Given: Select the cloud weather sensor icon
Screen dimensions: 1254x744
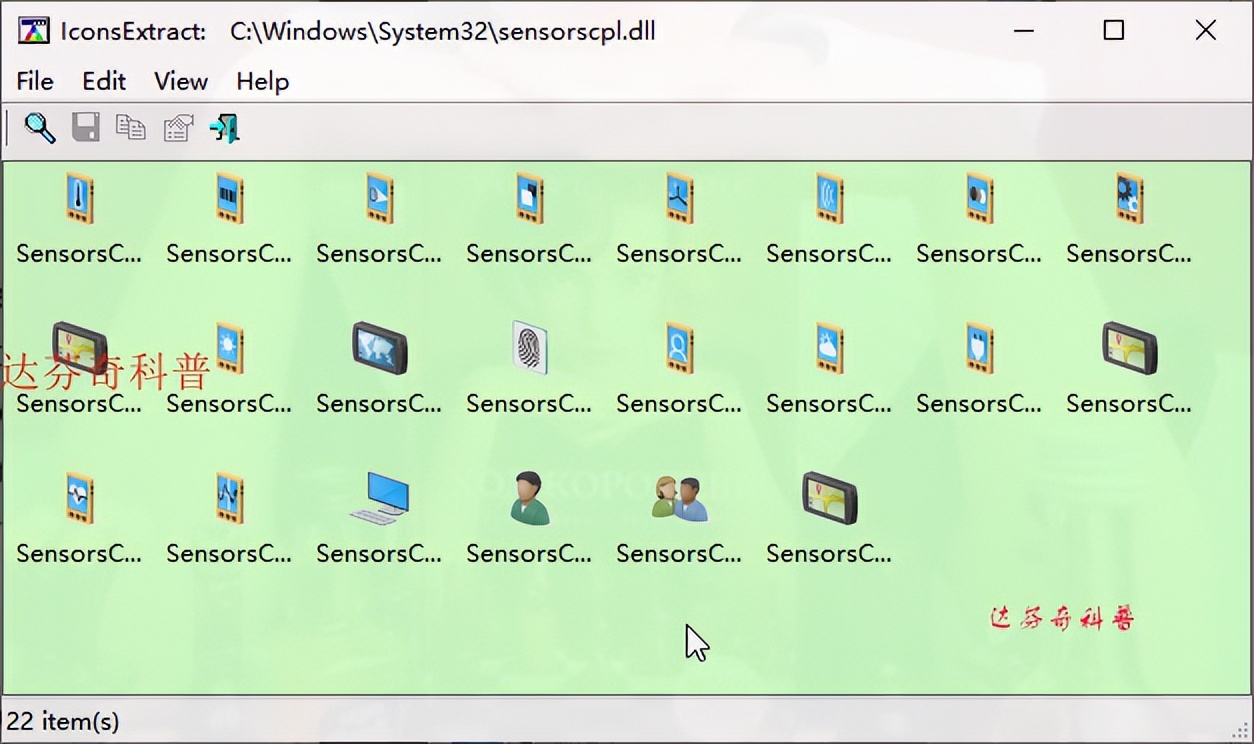Looking at the screenshot, I should point(829,348).
